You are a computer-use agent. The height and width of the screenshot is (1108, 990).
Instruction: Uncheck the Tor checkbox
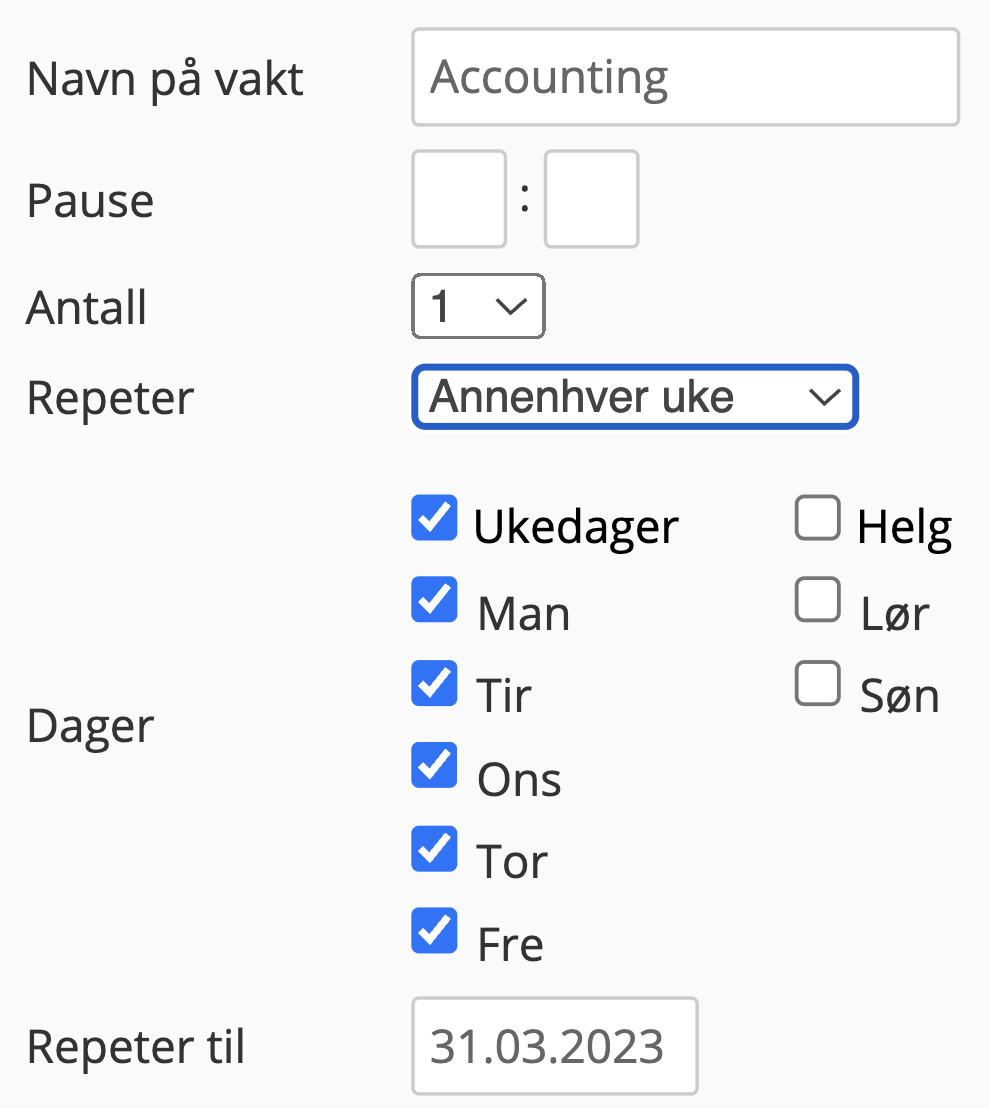click(435, 849)
